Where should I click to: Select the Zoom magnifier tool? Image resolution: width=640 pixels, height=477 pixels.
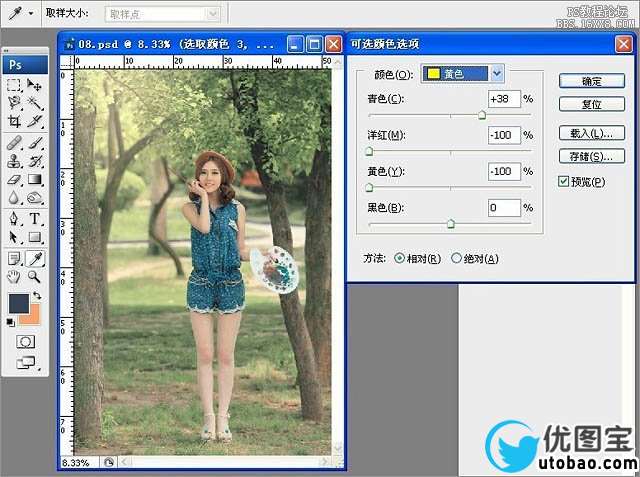34,275
